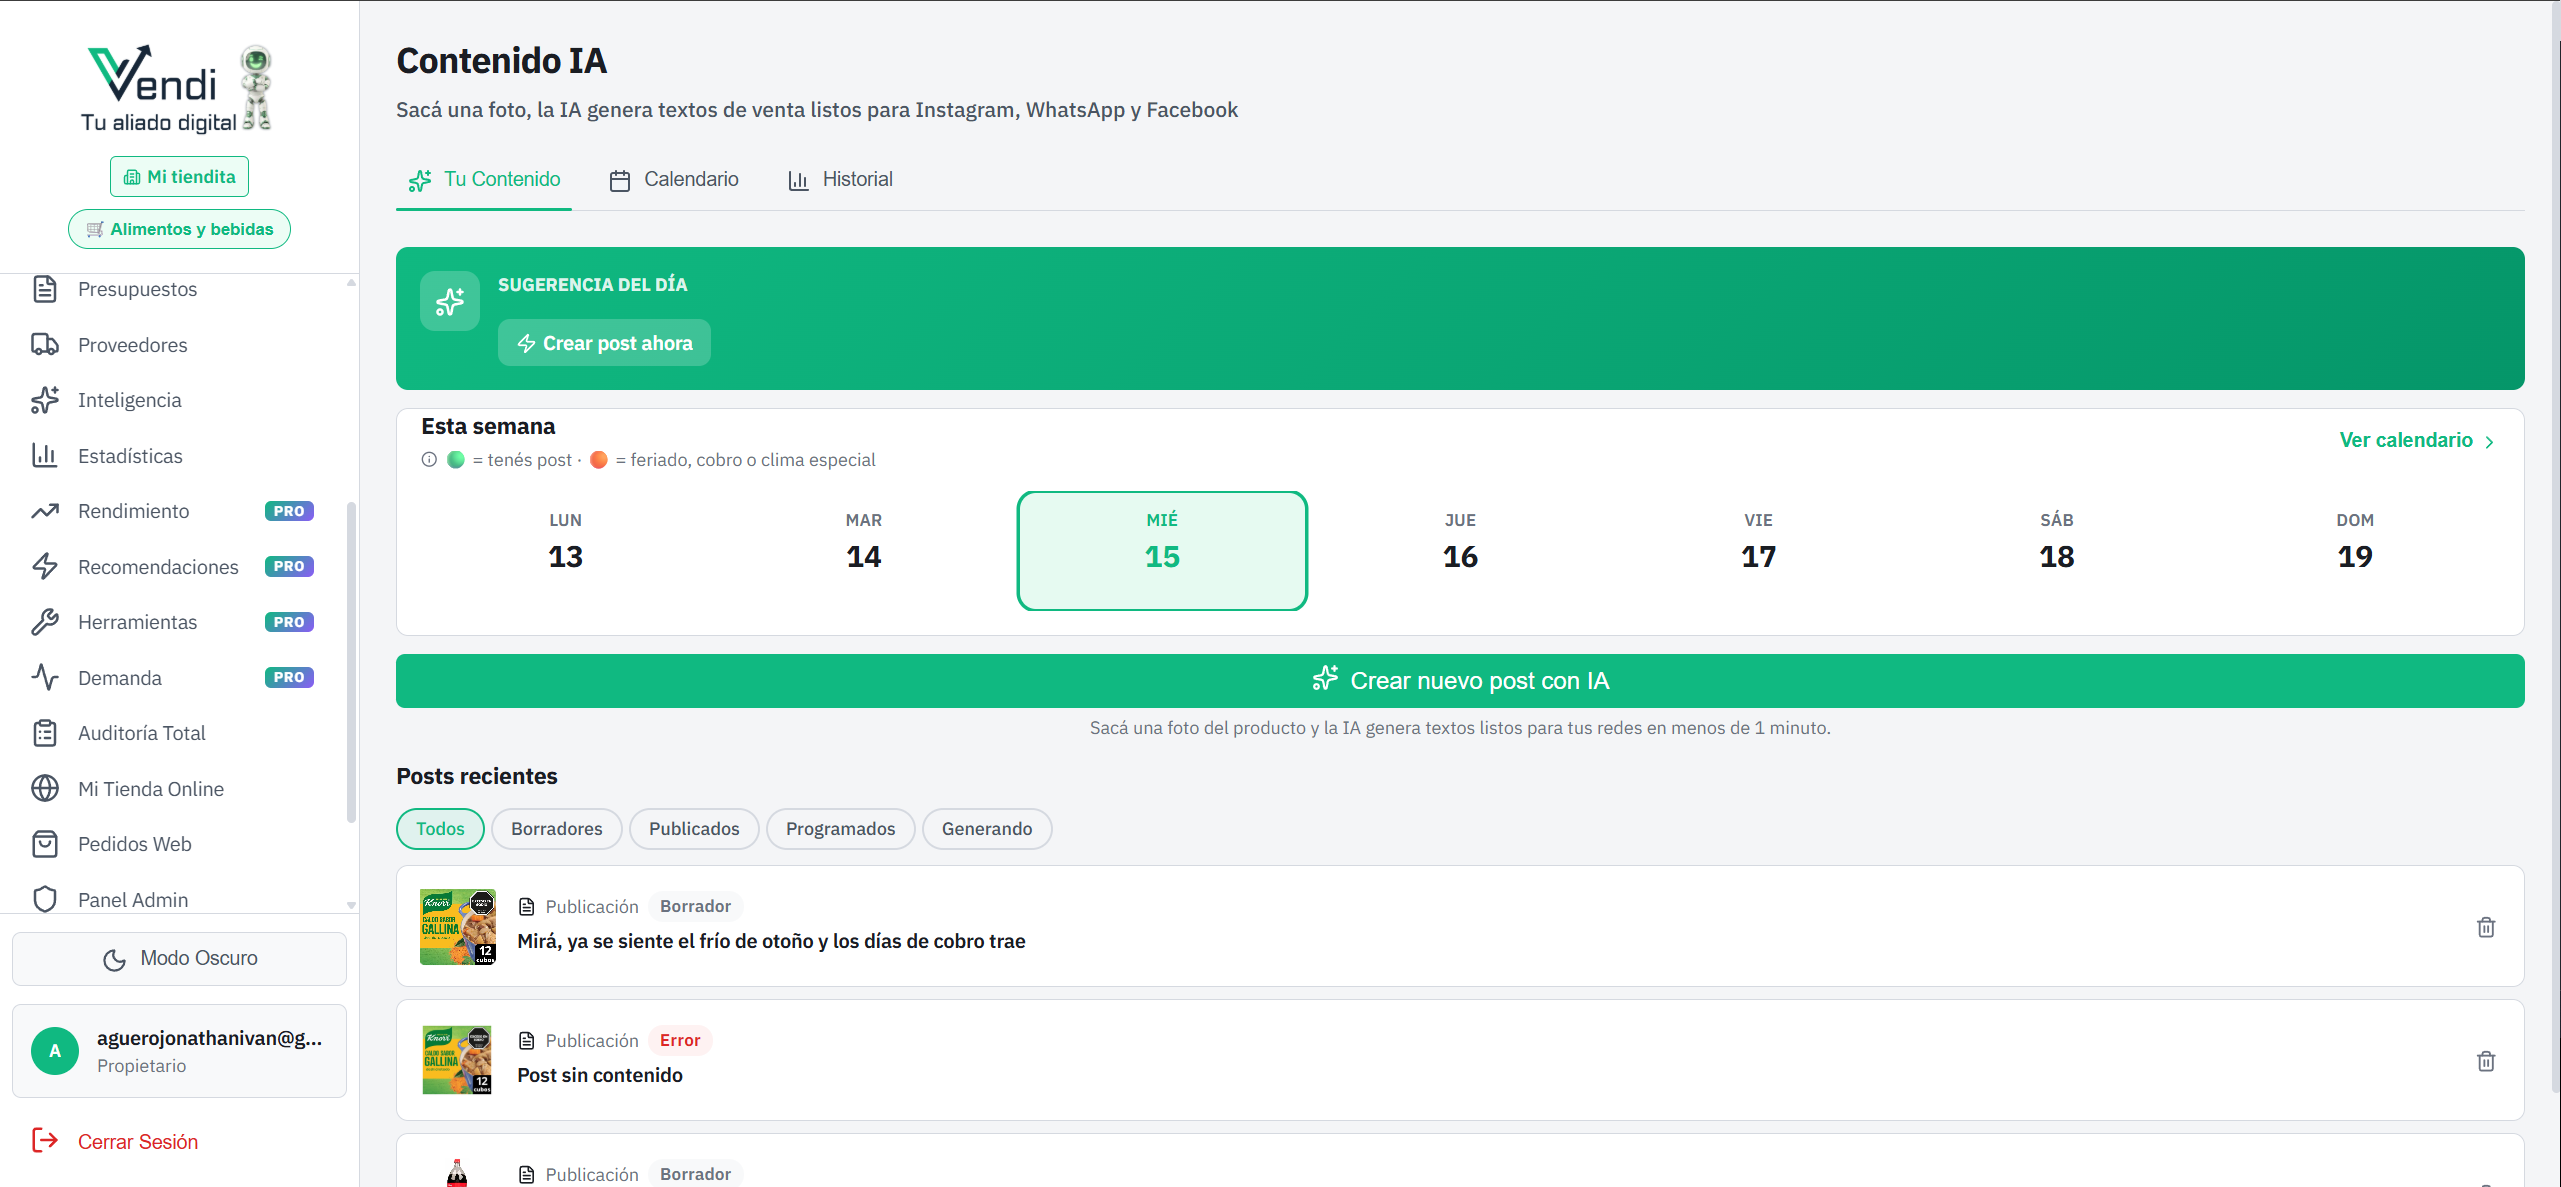Viewport: 2561px width, 1187px height.
Task: Select Wednesday 15 in the week view
Action: click(x=1162, y=550)
